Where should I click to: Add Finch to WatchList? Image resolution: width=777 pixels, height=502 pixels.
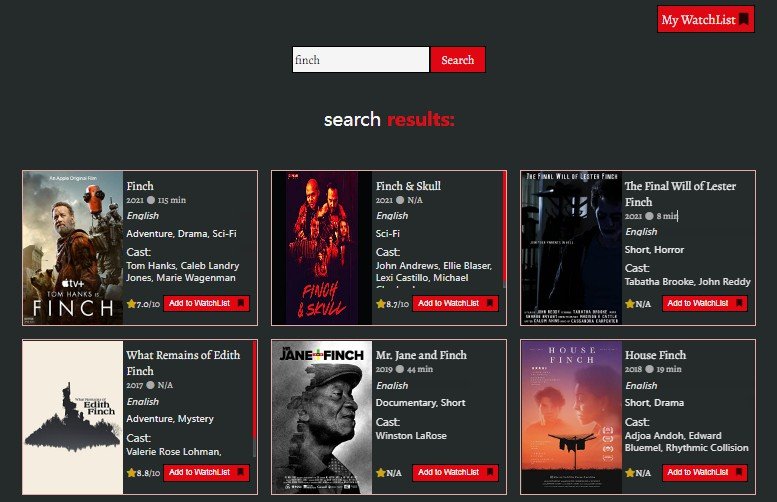[206, 303]
